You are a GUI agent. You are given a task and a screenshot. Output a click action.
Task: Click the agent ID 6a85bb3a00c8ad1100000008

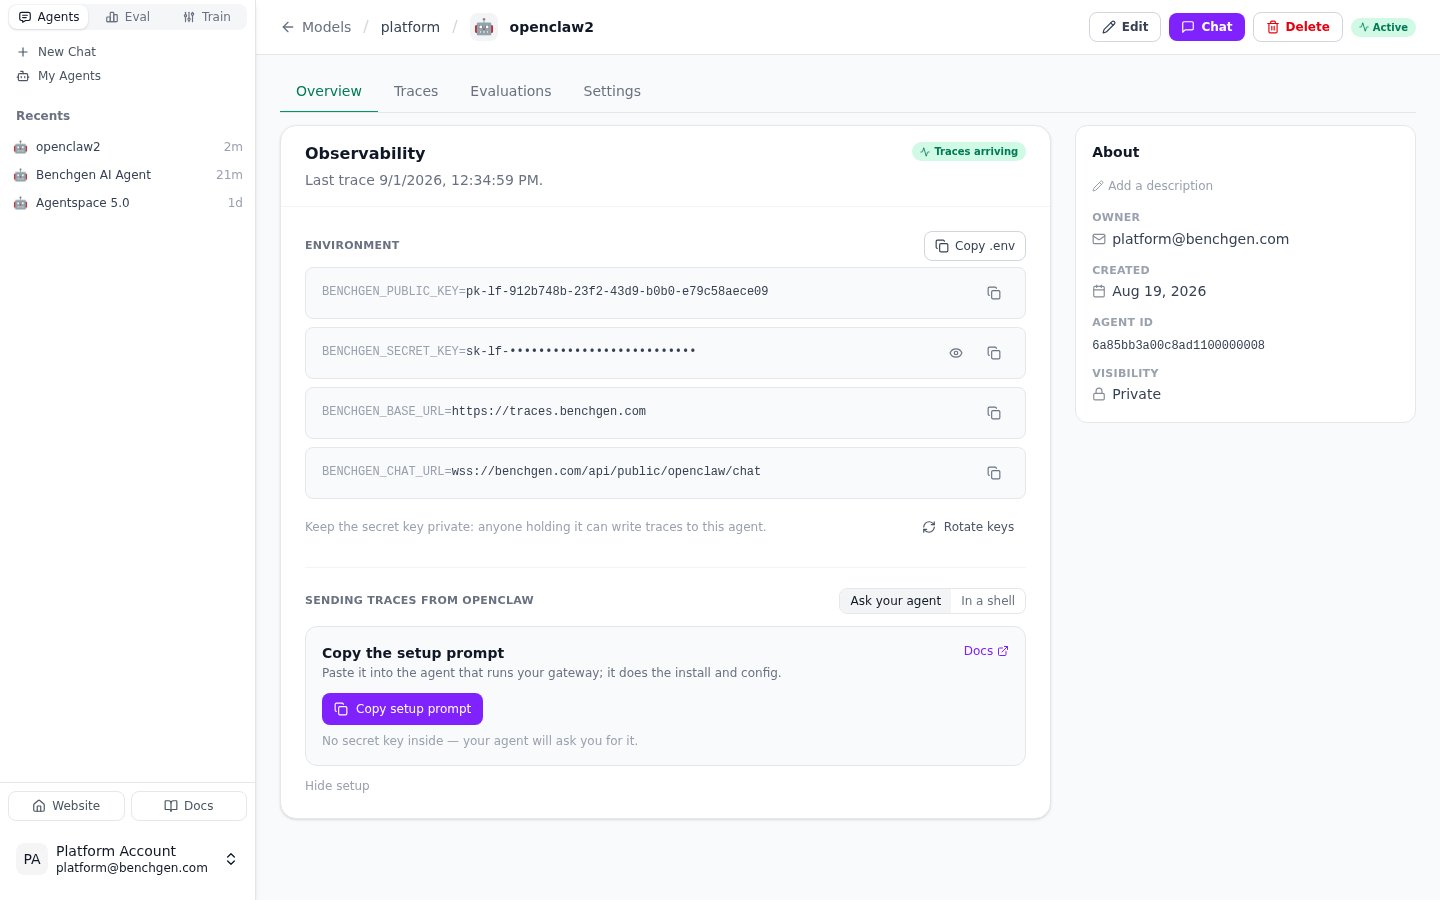coord(1178,345)
